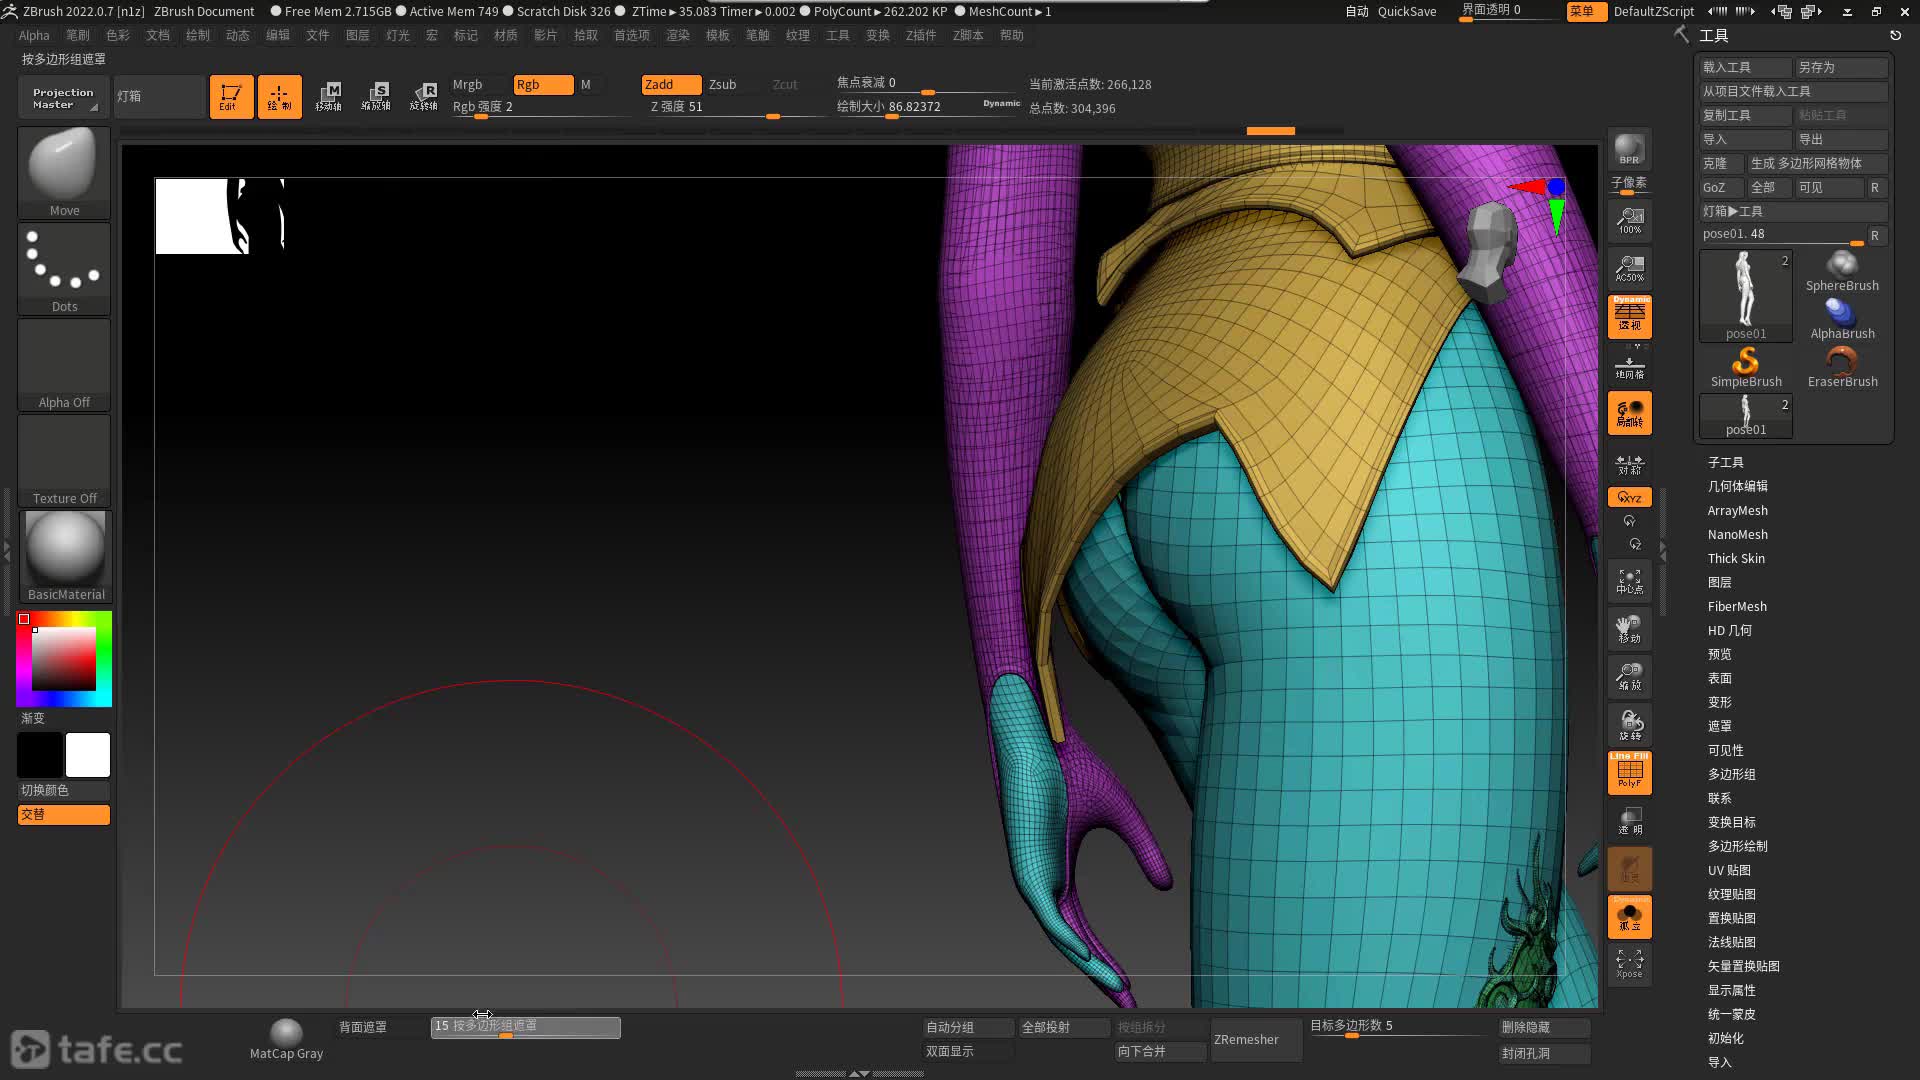The width and height of the screenshot is (1920, 1080).
Task: Click the white secondary color swatch
Action: point(88,755)
